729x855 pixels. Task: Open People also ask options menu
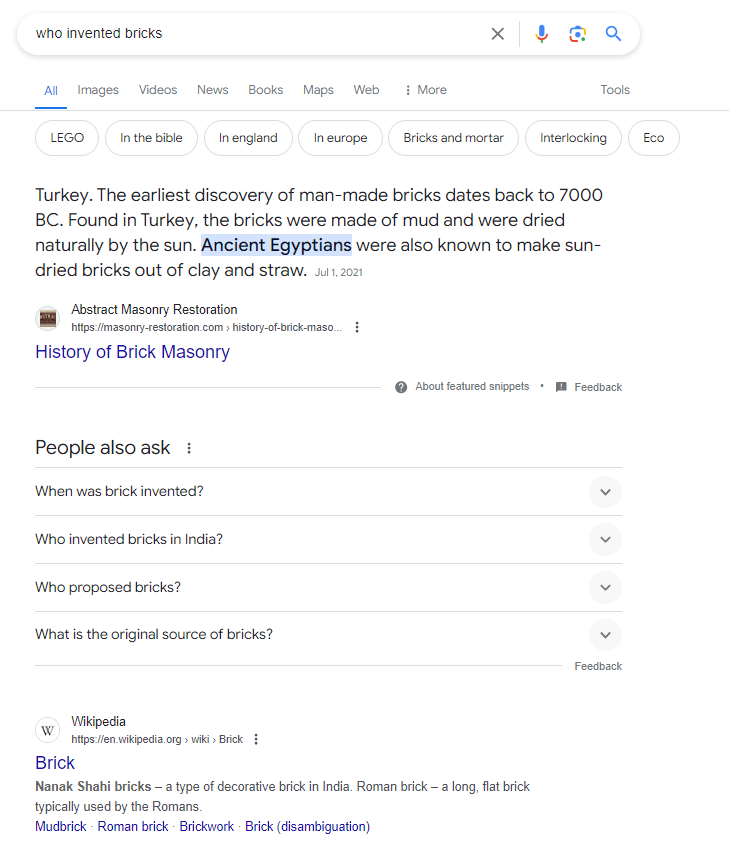pos(189,448)
